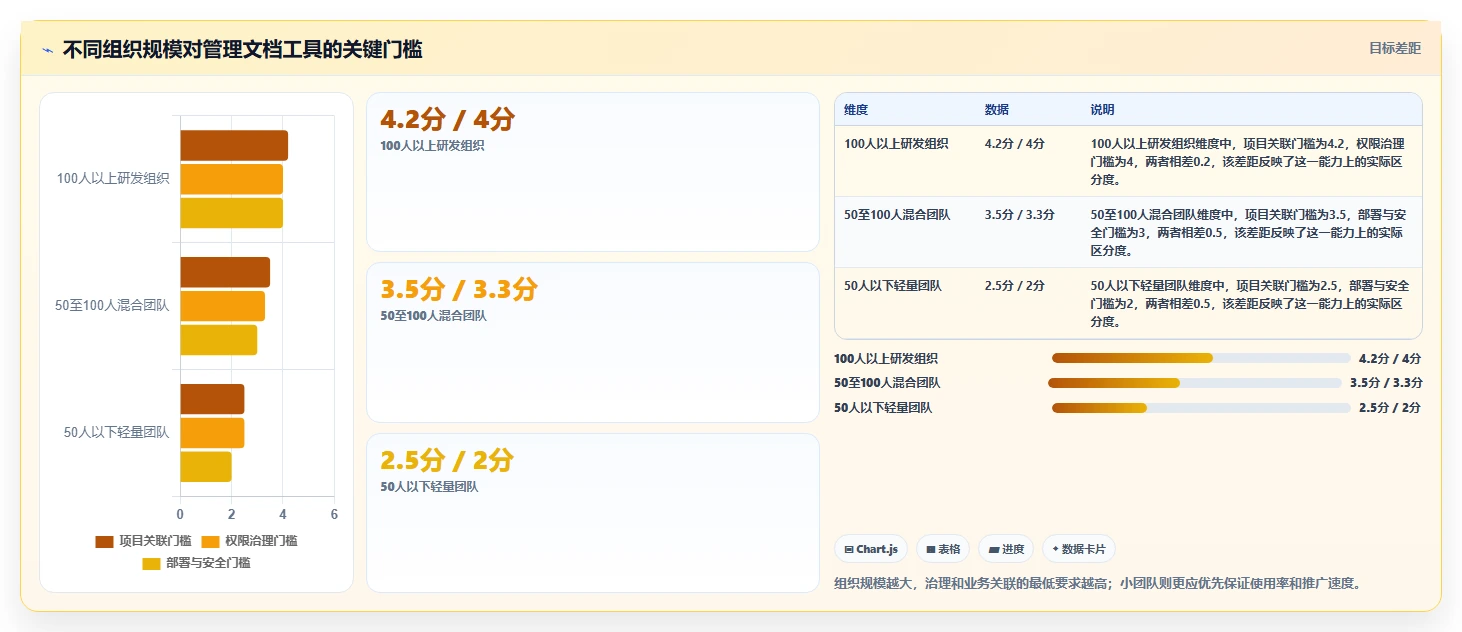
Task: Click the 2.5分 / 2分 data card
Action: coord(593,513)
